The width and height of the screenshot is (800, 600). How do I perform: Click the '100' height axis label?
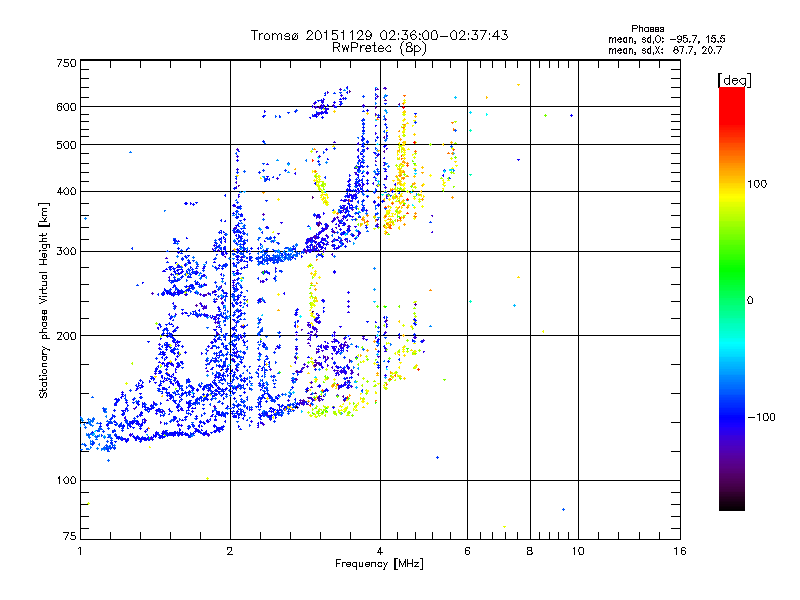click(x=66, y=481)
